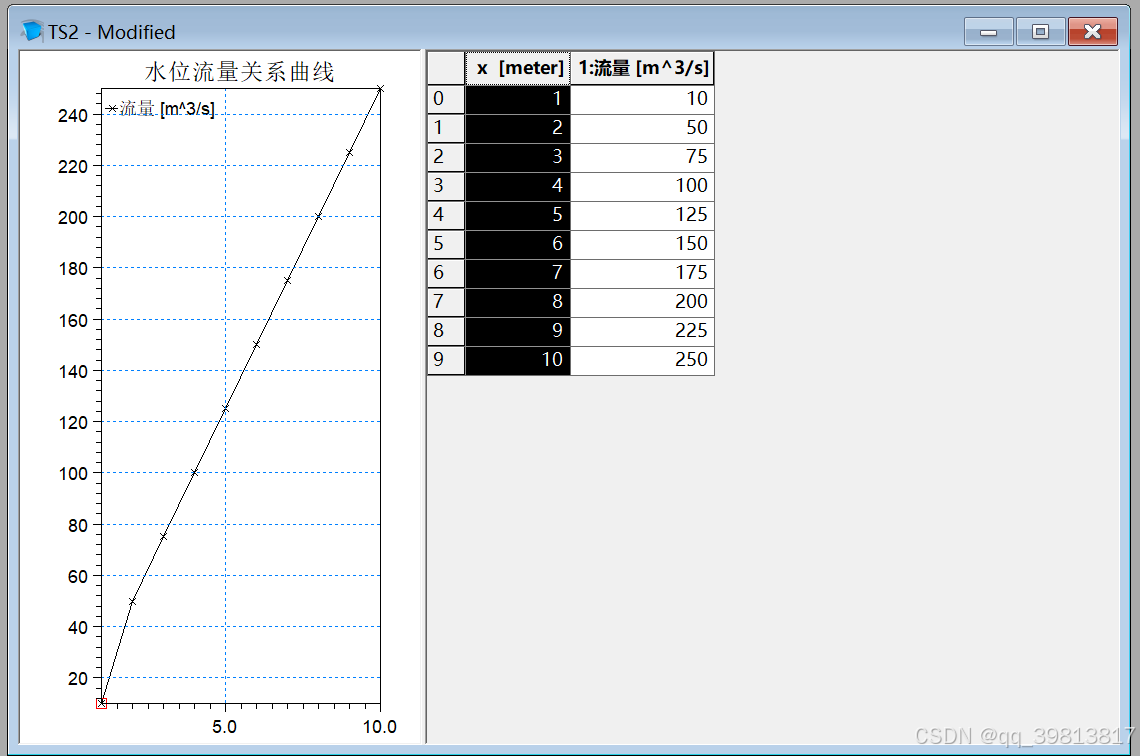Click the data point marker at flow 150

[256, 345]
